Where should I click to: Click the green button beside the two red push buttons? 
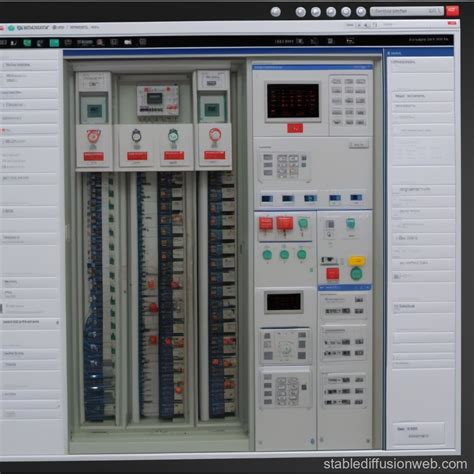pyautogui.click(x=303, y=224)
